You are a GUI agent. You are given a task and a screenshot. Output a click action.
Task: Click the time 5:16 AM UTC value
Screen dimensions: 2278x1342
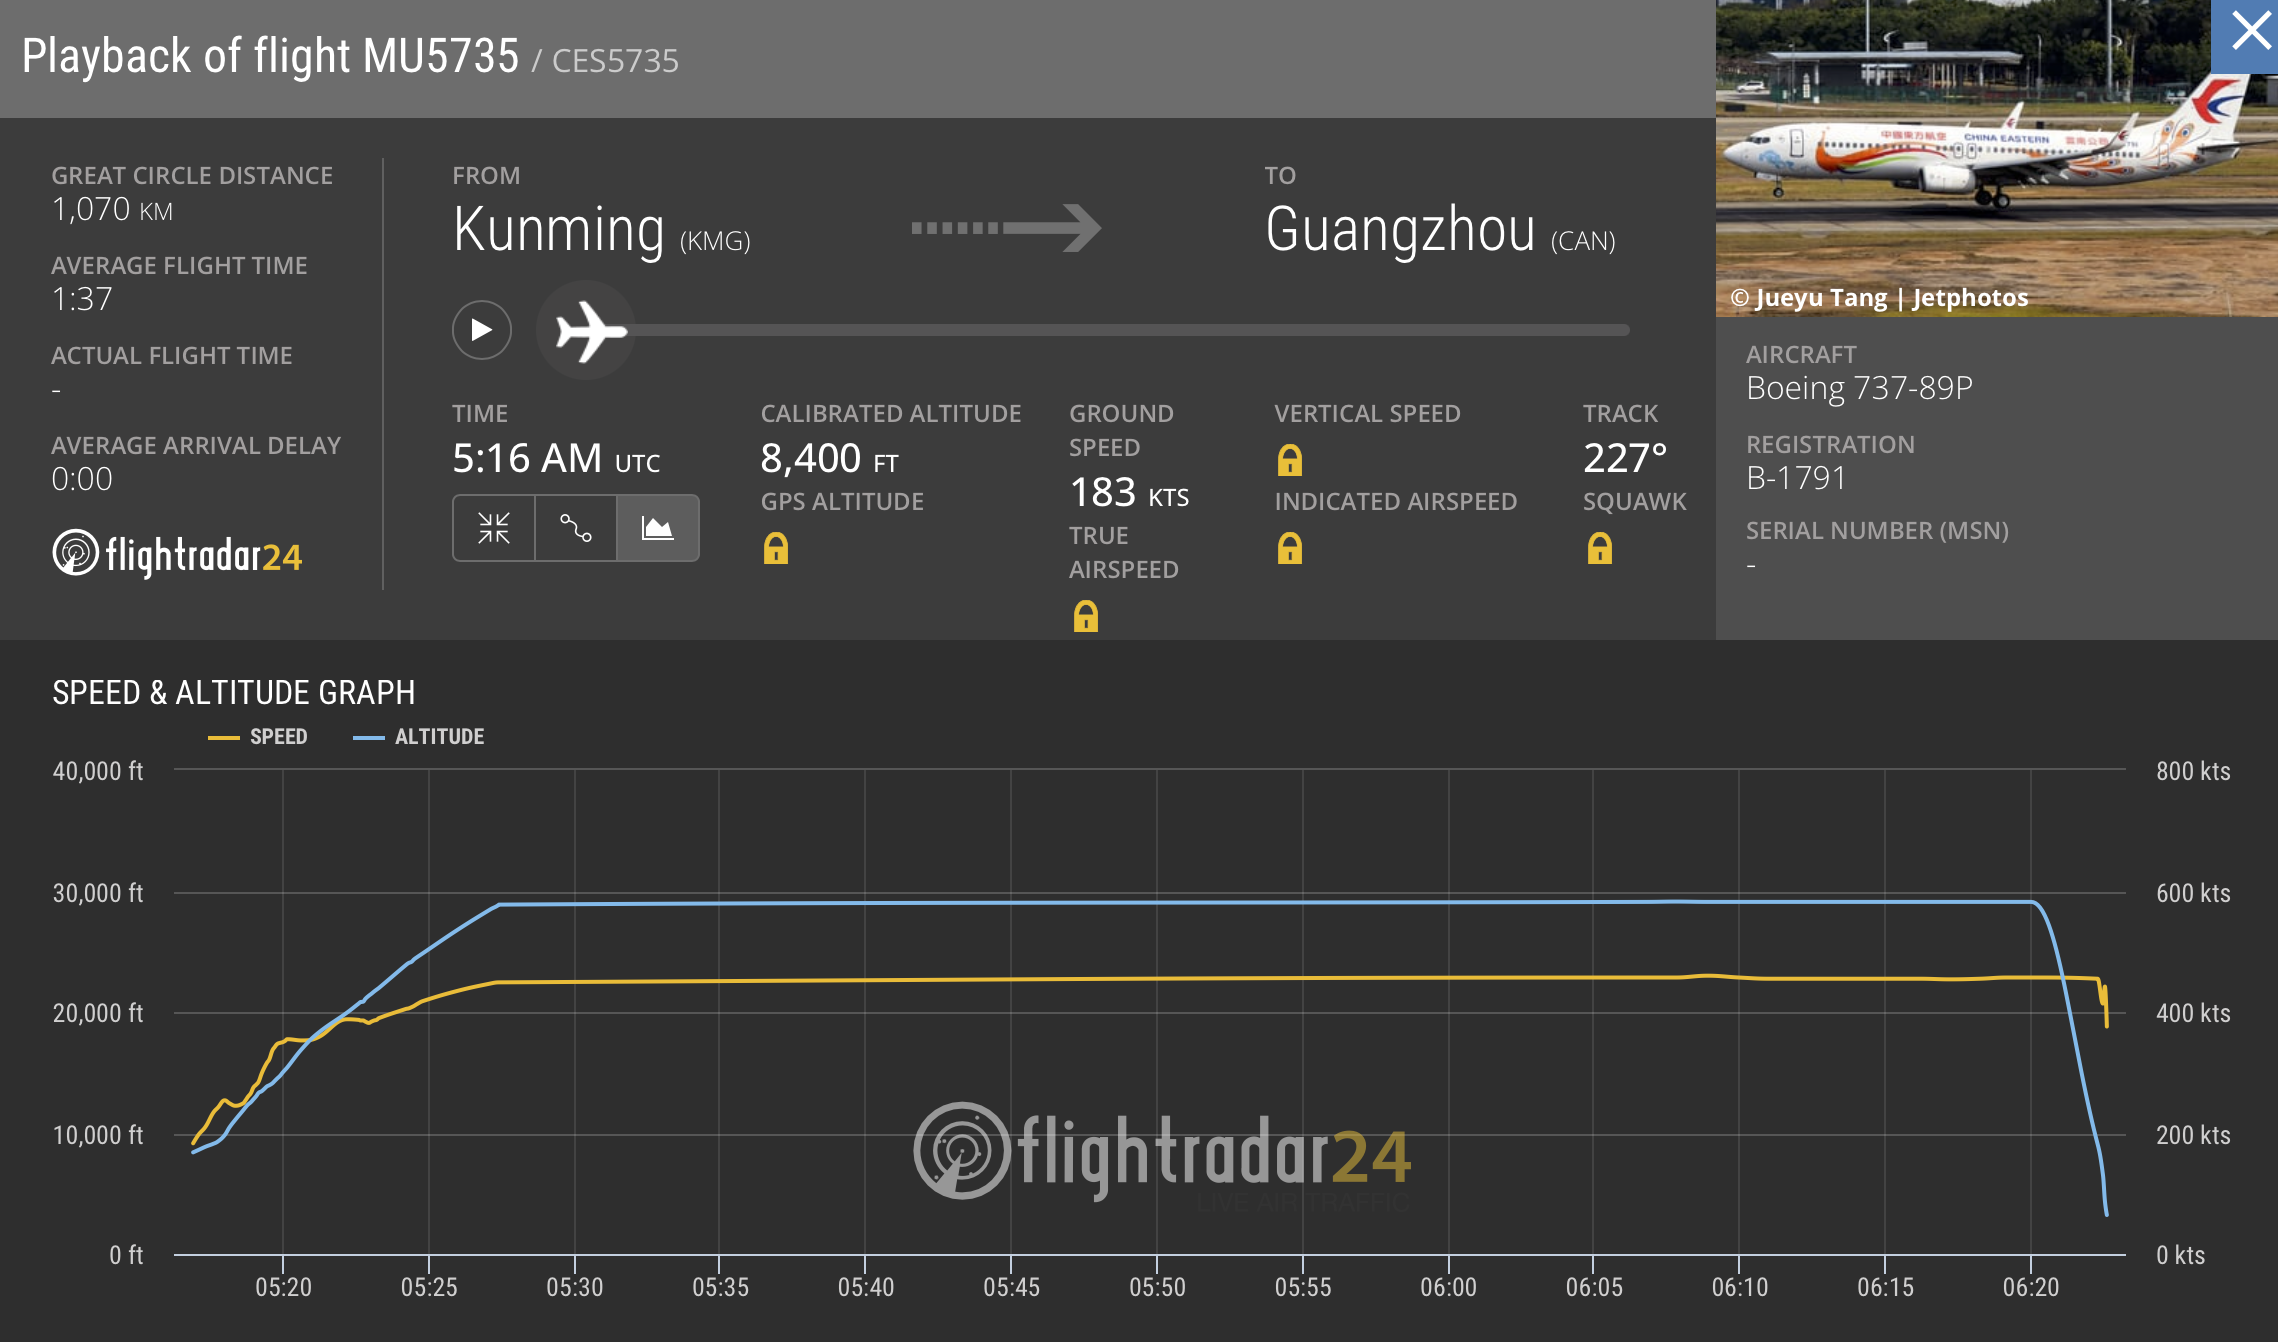556,459
